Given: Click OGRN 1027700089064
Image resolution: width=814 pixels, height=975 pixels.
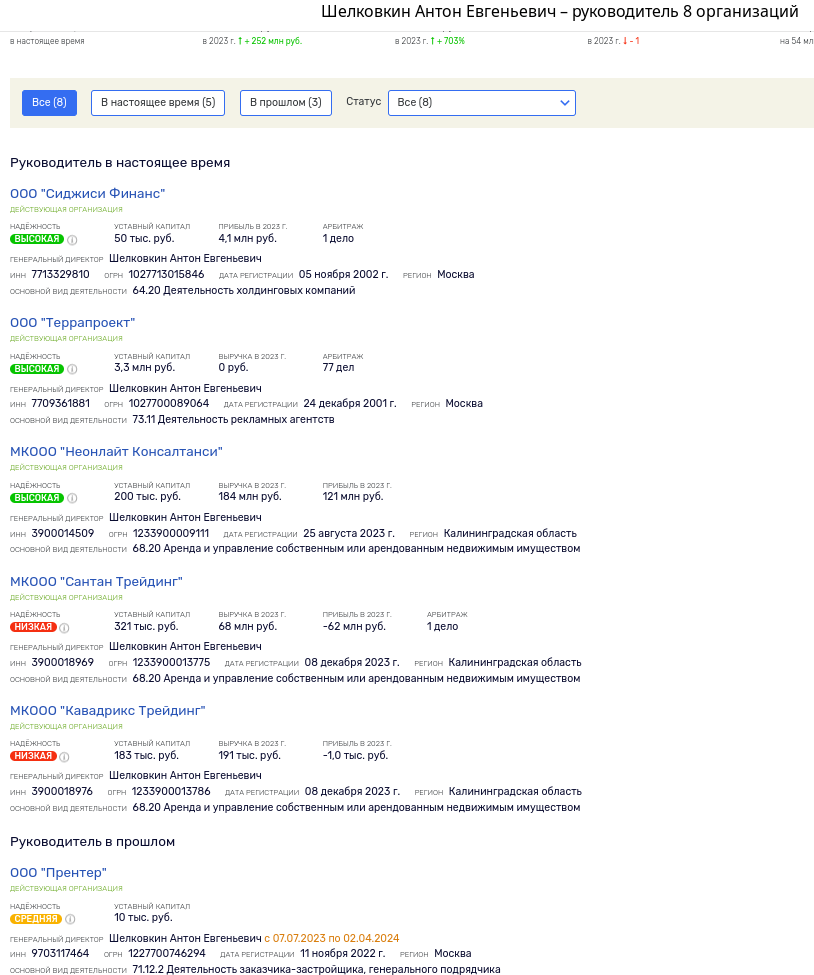Looking at the screenshot, I should (169, 404).
